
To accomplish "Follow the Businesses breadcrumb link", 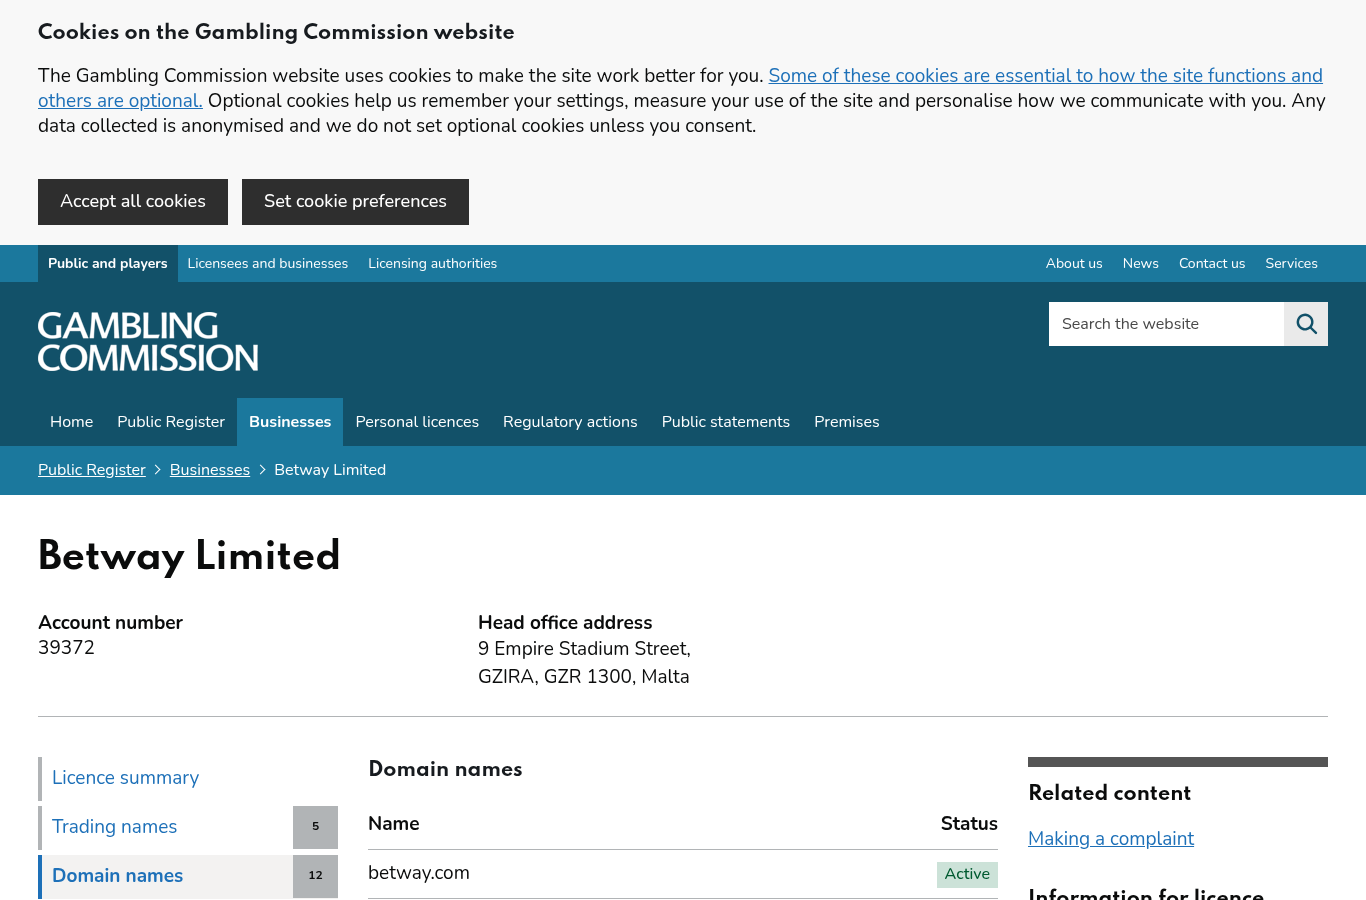I will 210,470.
